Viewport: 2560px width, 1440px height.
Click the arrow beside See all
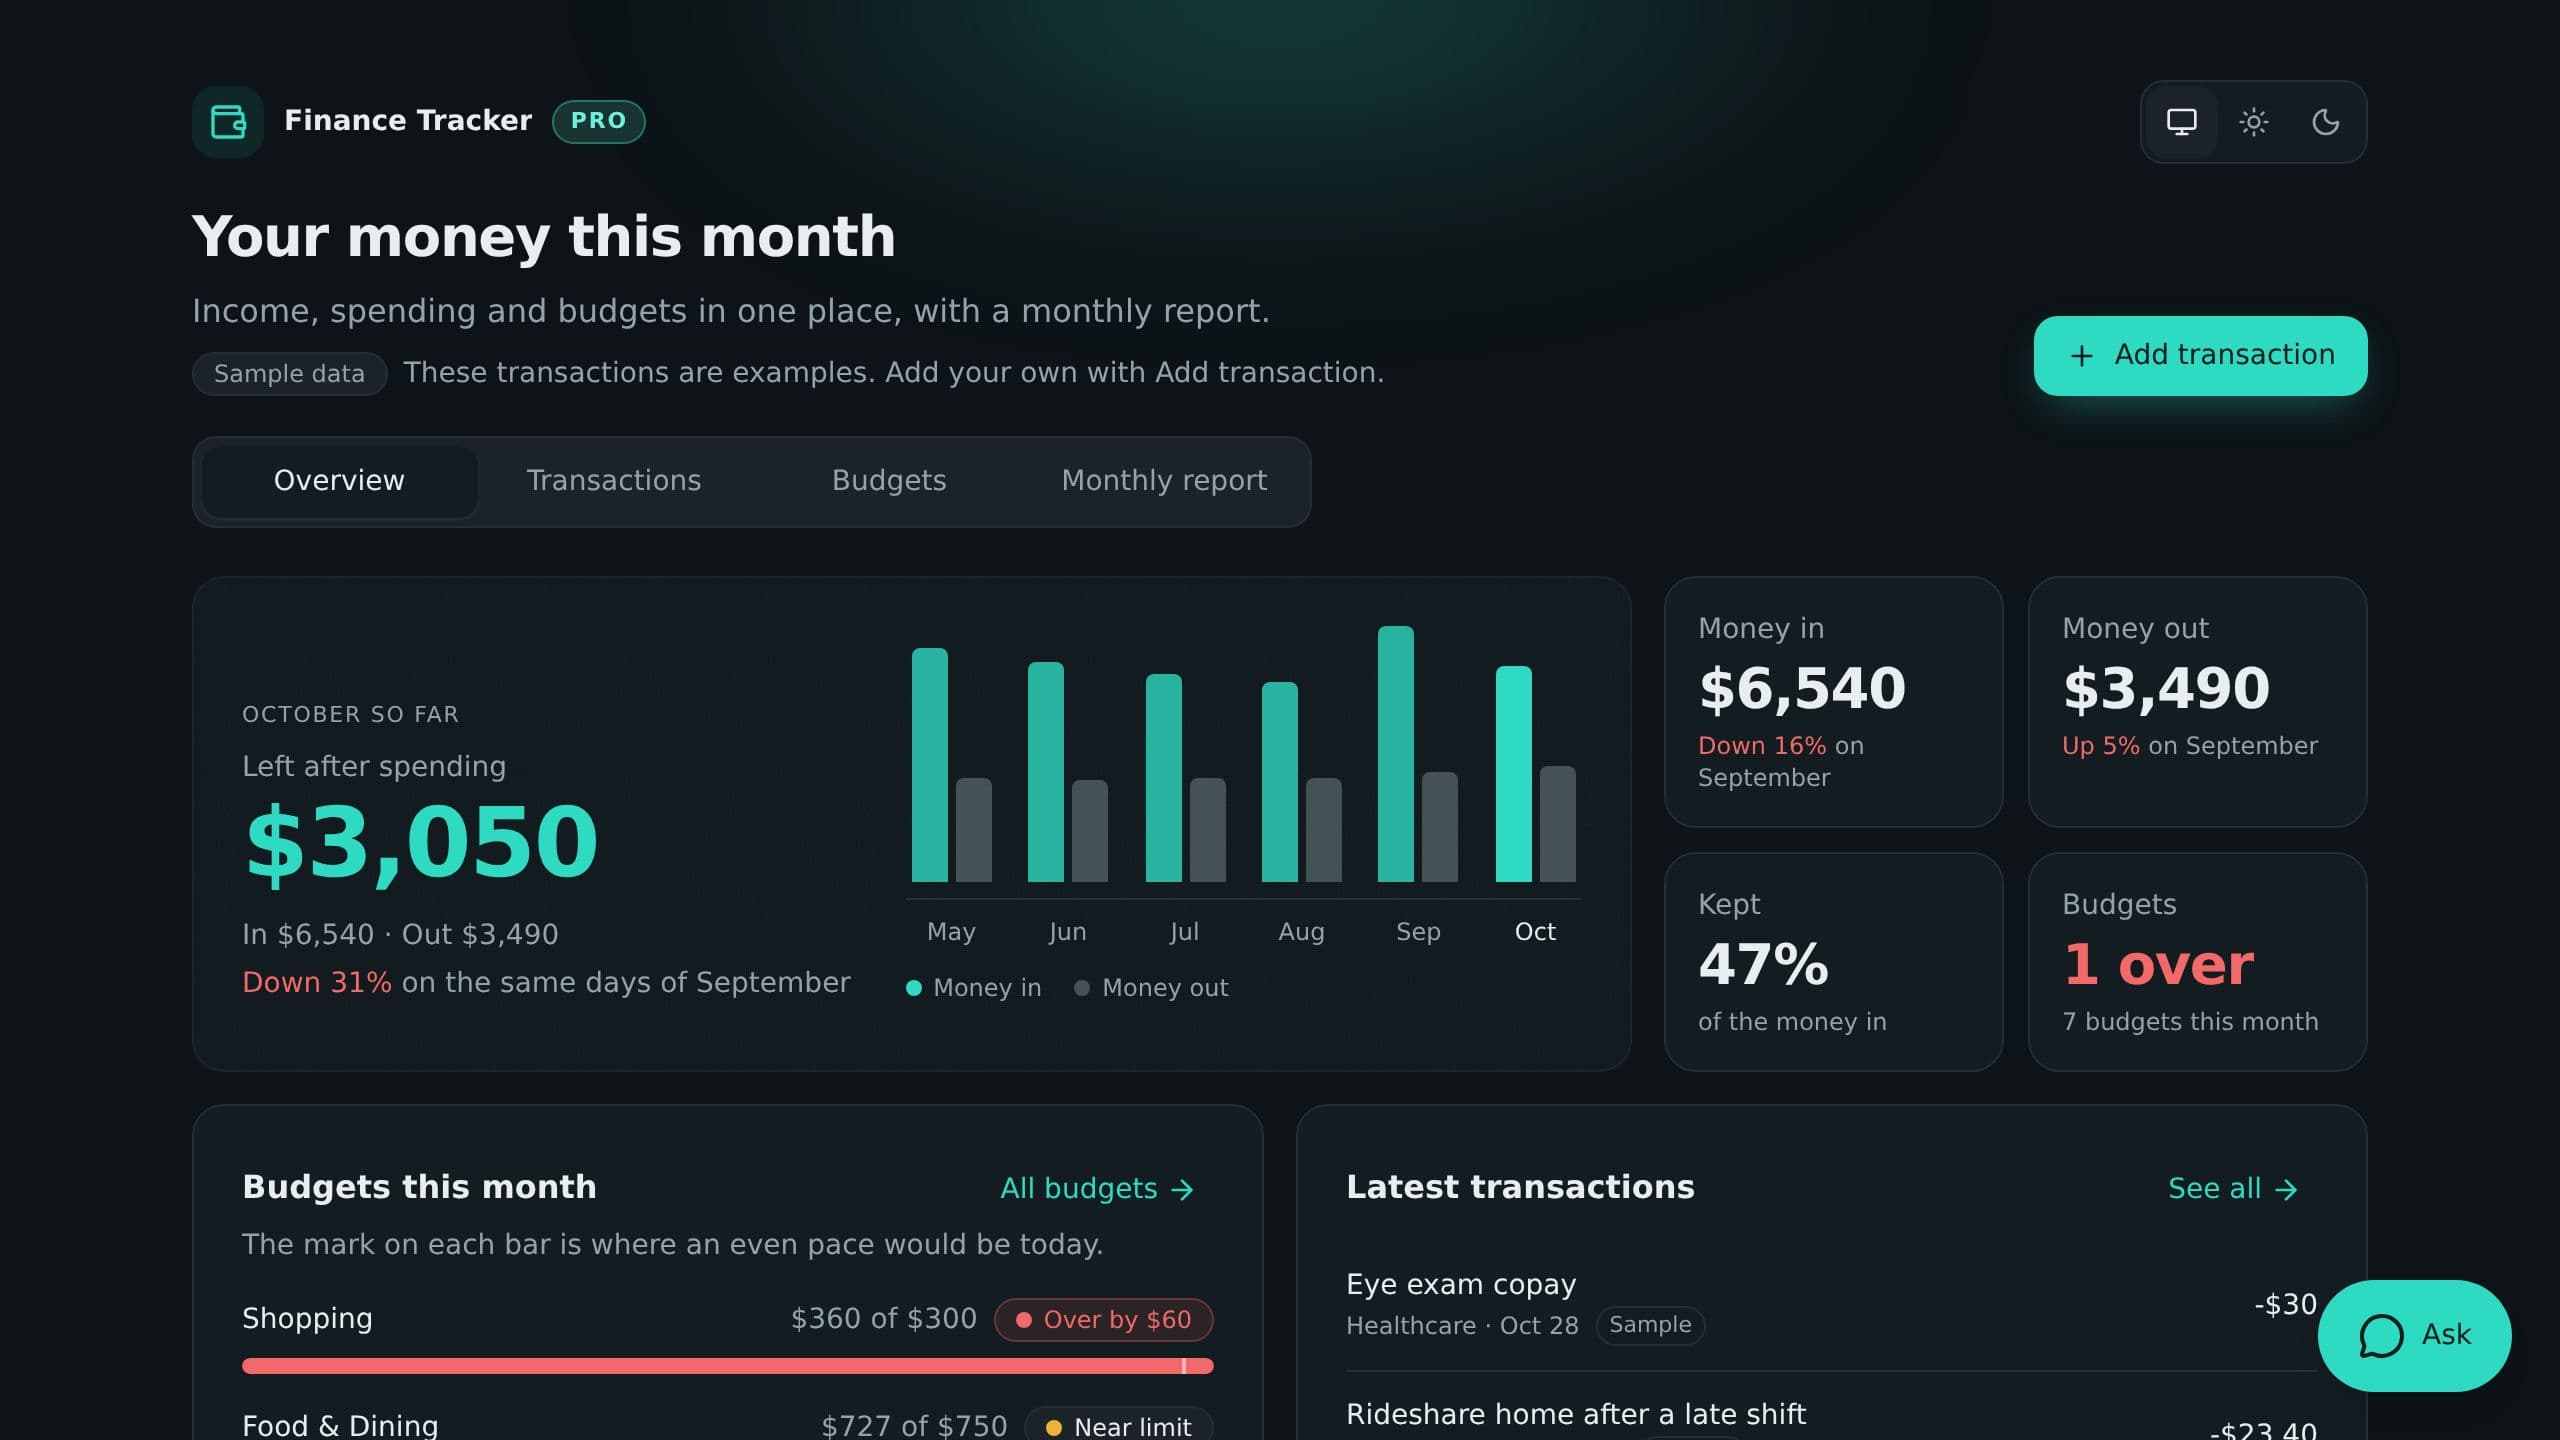click(2286, 1189)
